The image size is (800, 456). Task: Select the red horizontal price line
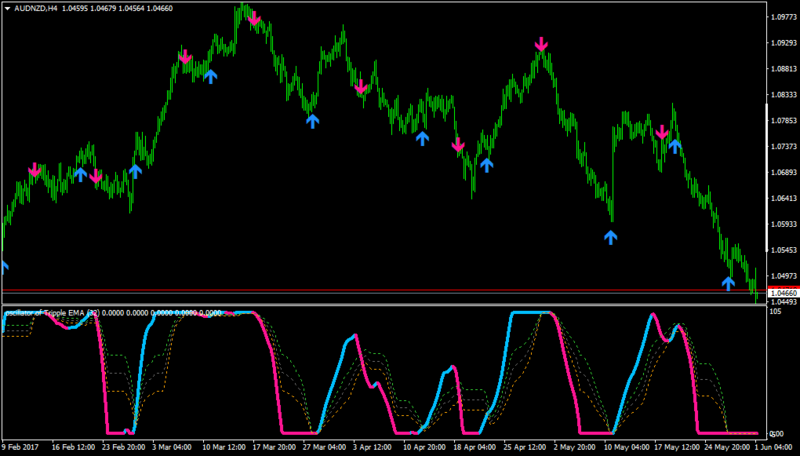[384, 290]
